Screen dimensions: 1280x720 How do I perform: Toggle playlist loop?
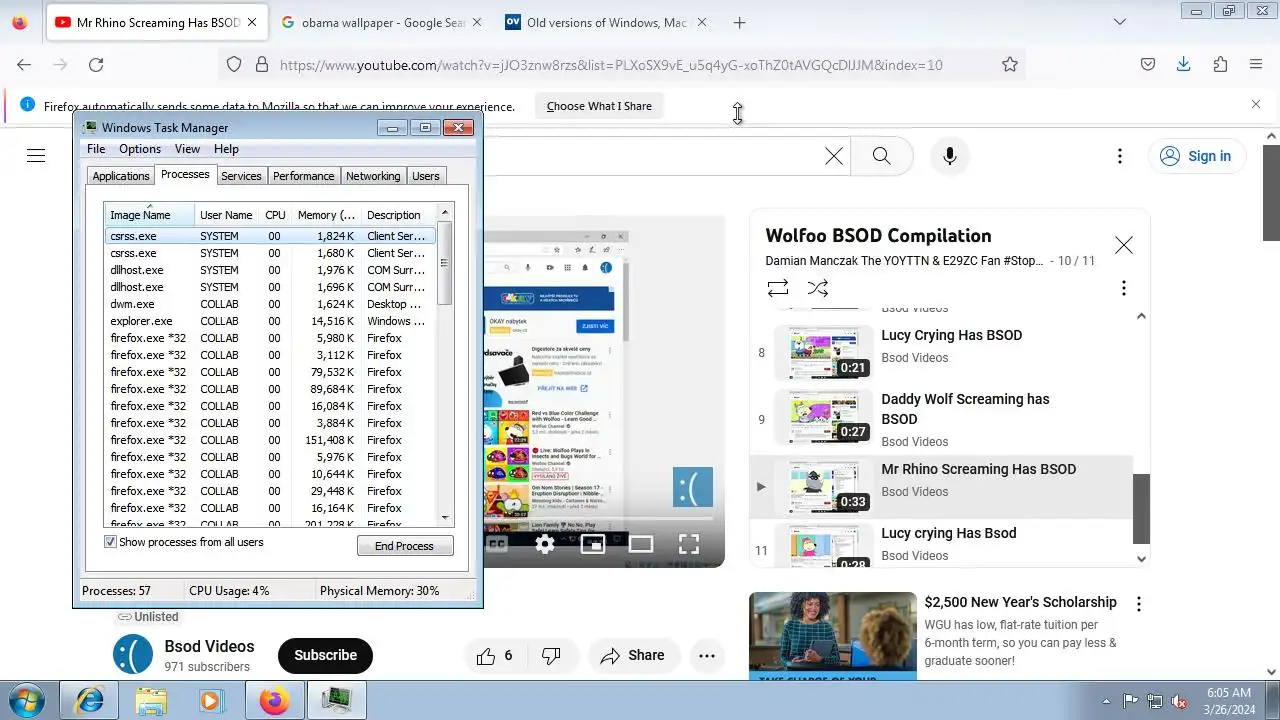(778, 288)
